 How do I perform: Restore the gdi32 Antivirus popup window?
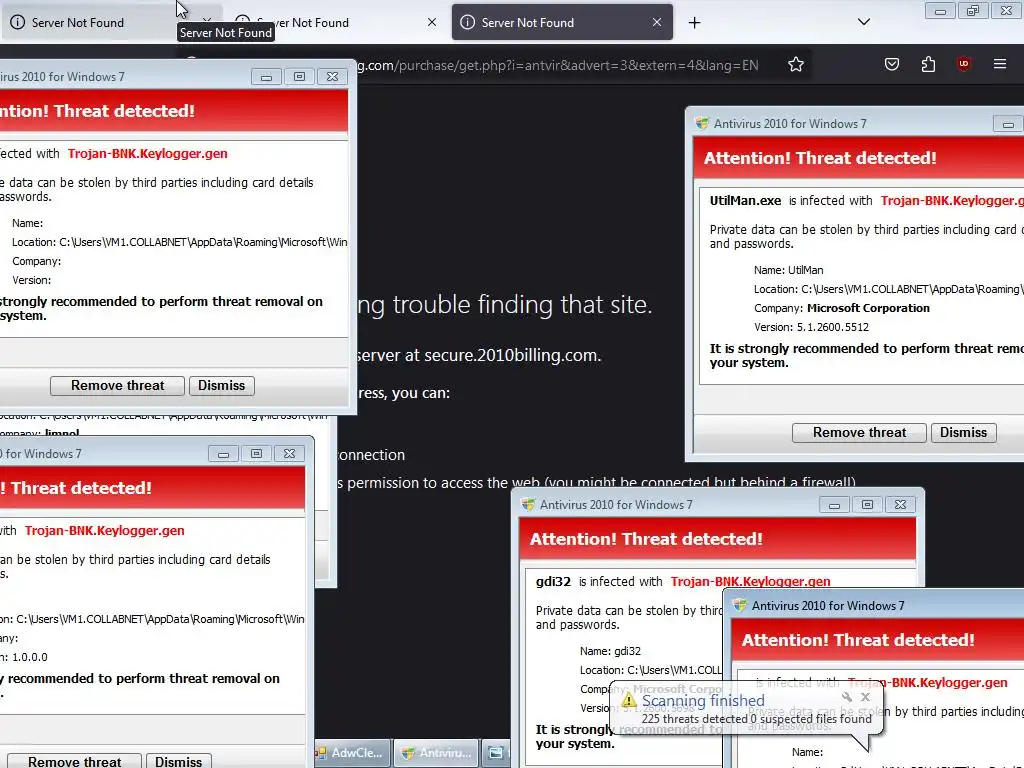coord(867,504)
